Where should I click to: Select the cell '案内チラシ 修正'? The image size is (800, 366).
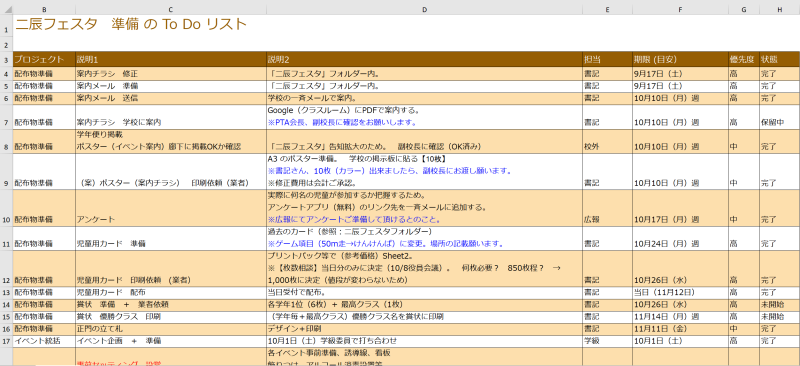click(171, 73)
